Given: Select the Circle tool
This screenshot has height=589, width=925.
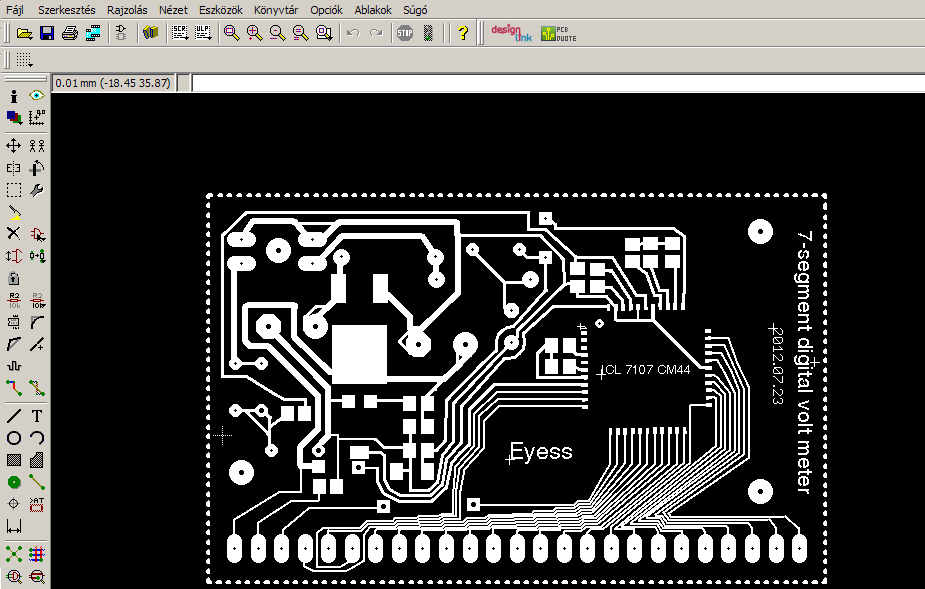Looking at the screenshot, I should coord(14,438).
